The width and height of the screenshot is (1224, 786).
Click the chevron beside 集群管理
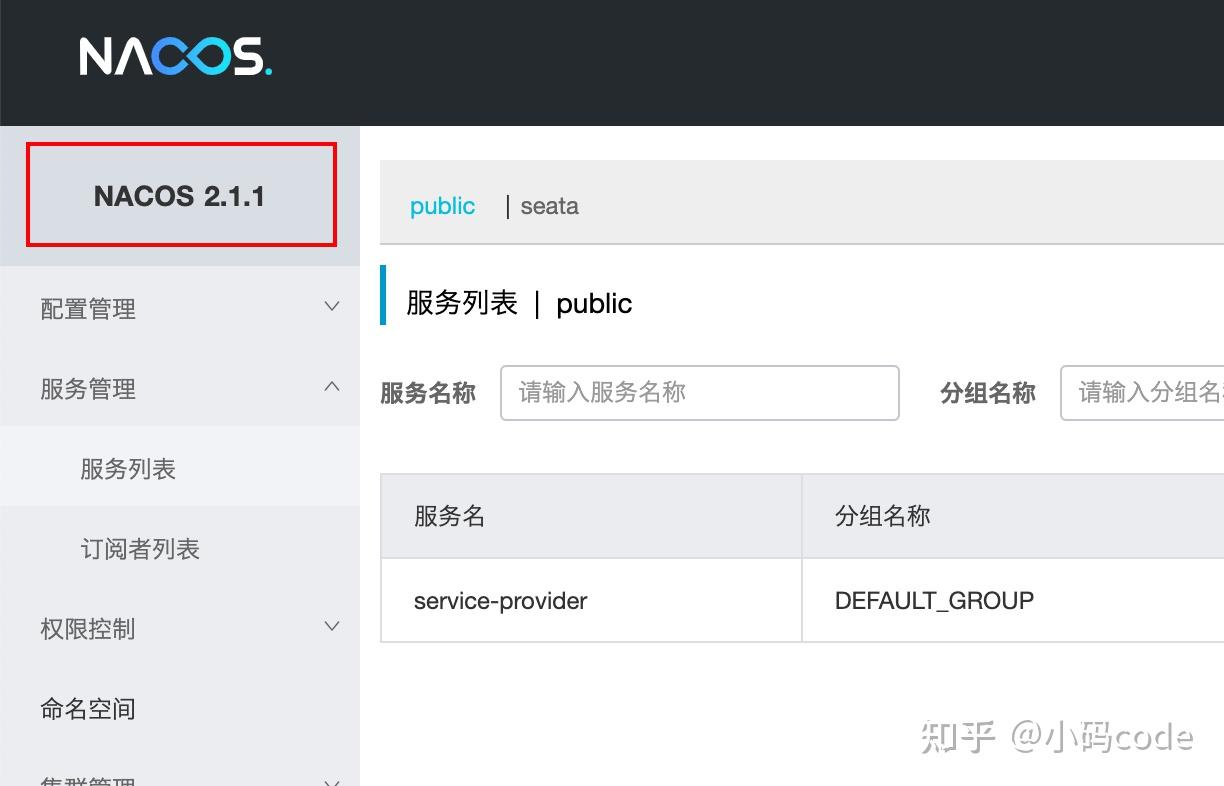pos(331,779)
